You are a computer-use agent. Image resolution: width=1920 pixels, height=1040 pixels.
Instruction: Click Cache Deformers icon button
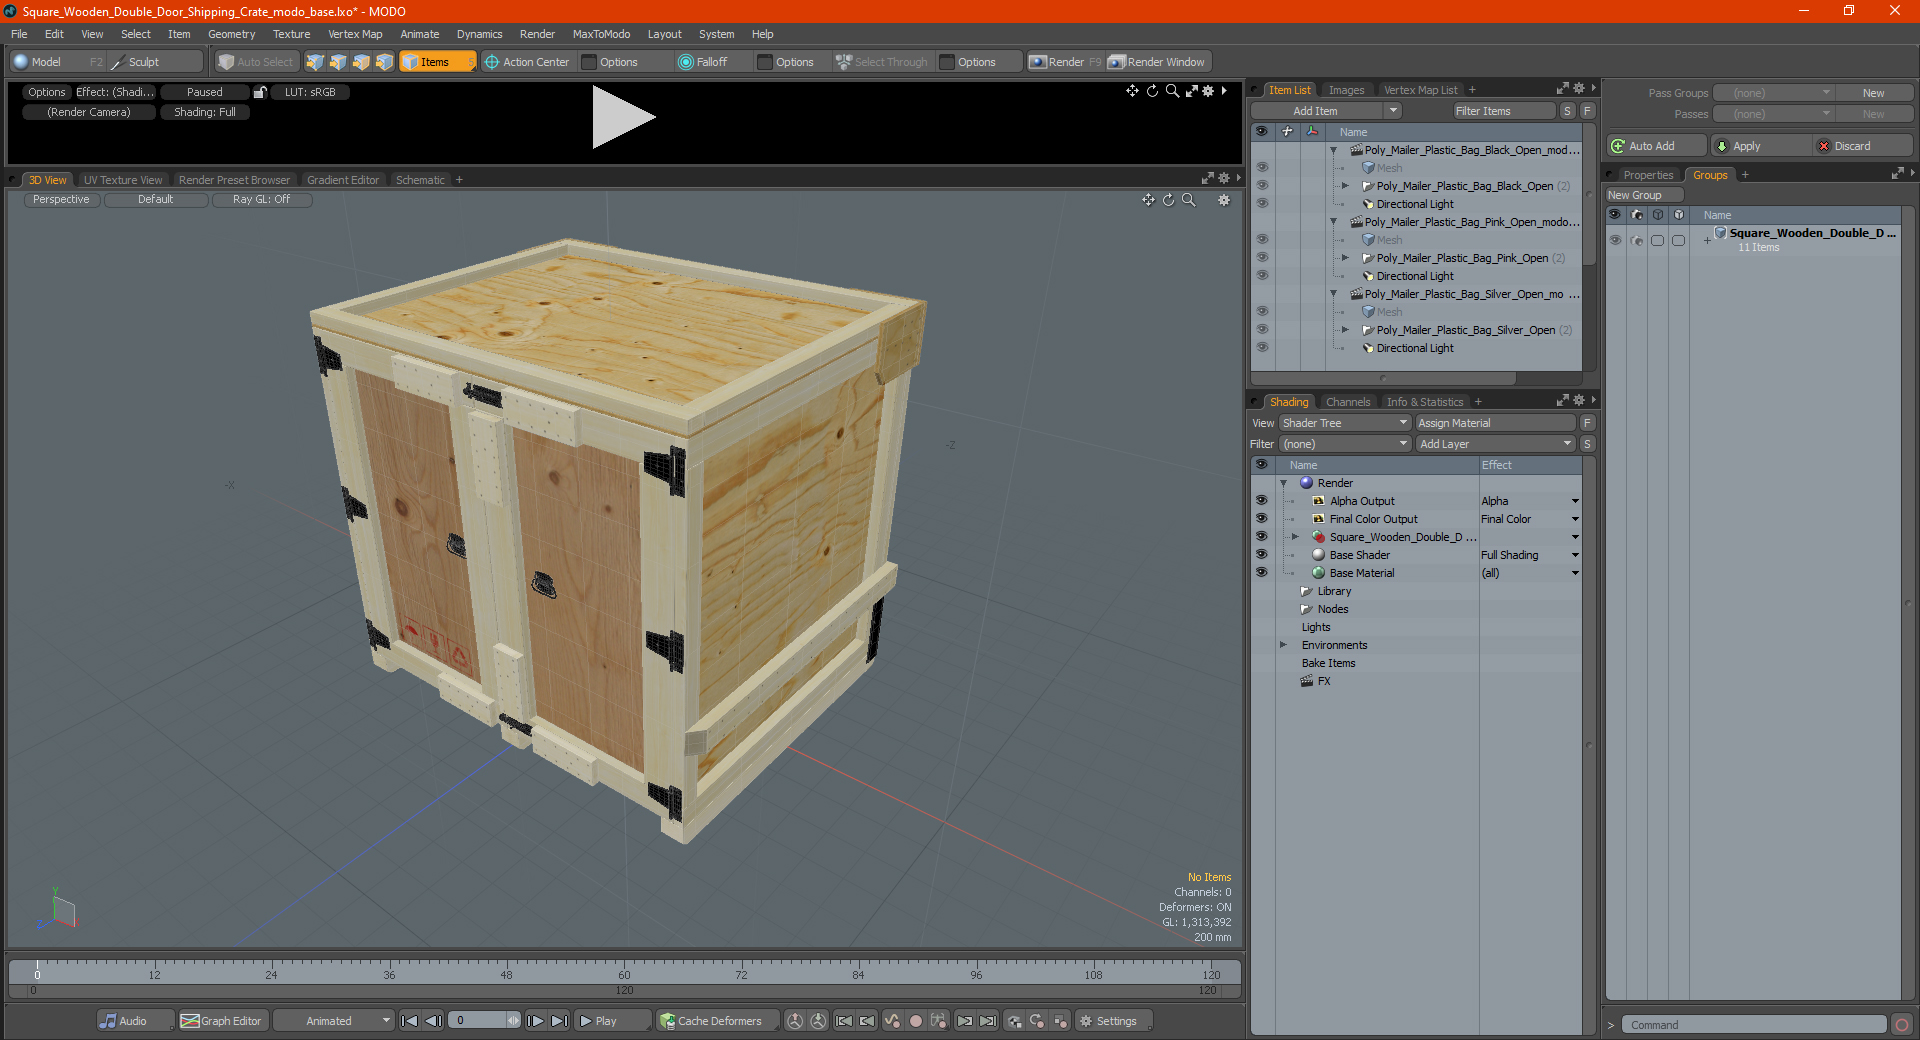point(667,1021)
